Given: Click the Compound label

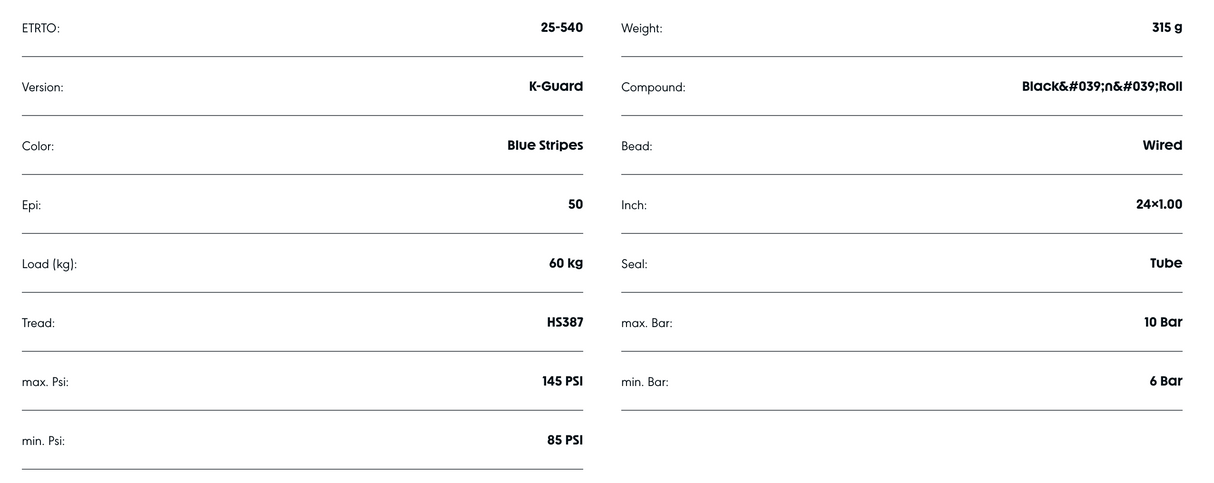Looking at the screenshot, I should [653, 88].
